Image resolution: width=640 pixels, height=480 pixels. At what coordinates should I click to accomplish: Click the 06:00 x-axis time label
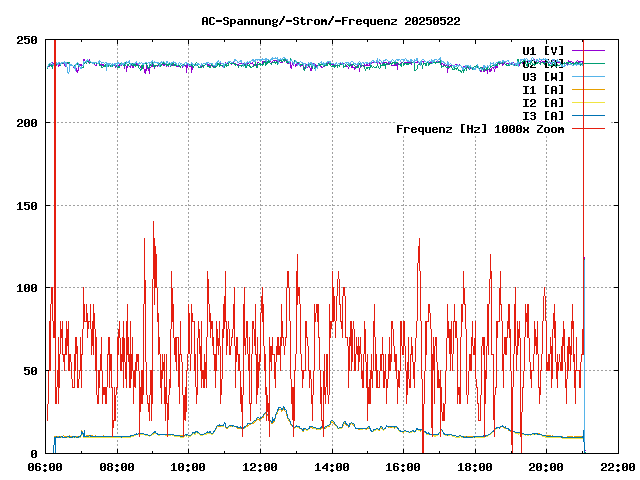[46, 467]
